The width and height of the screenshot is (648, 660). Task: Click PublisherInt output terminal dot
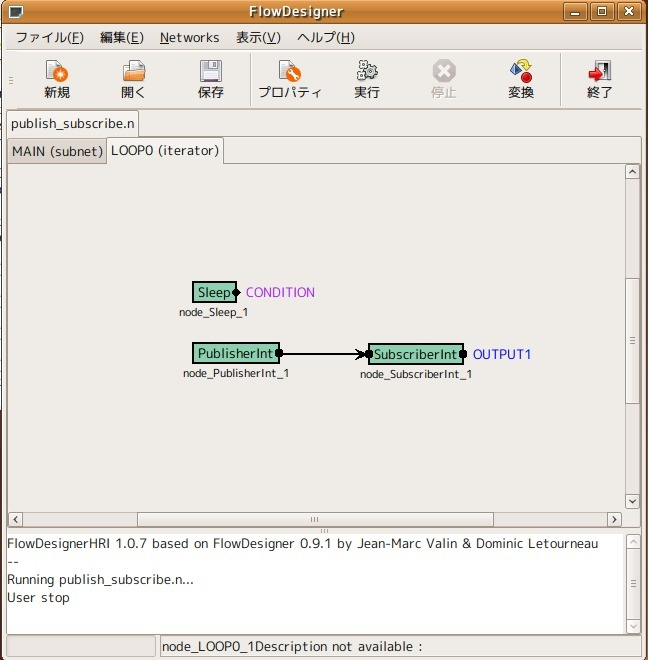[x=279, y=353]
